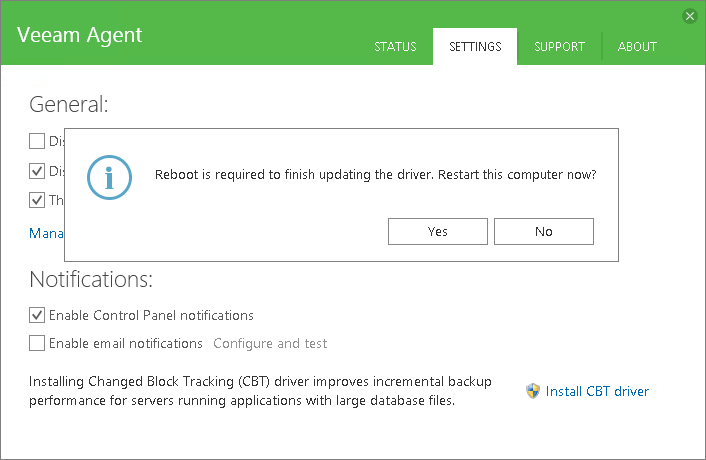Click the General heading

[x=69, y=104]
